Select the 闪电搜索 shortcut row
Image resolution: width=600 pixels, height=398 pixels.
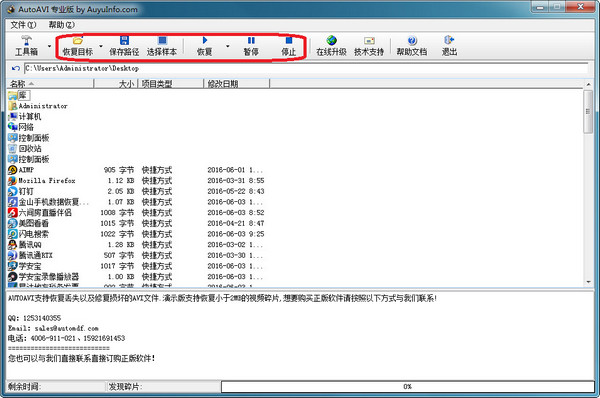[x=136, y=234]
